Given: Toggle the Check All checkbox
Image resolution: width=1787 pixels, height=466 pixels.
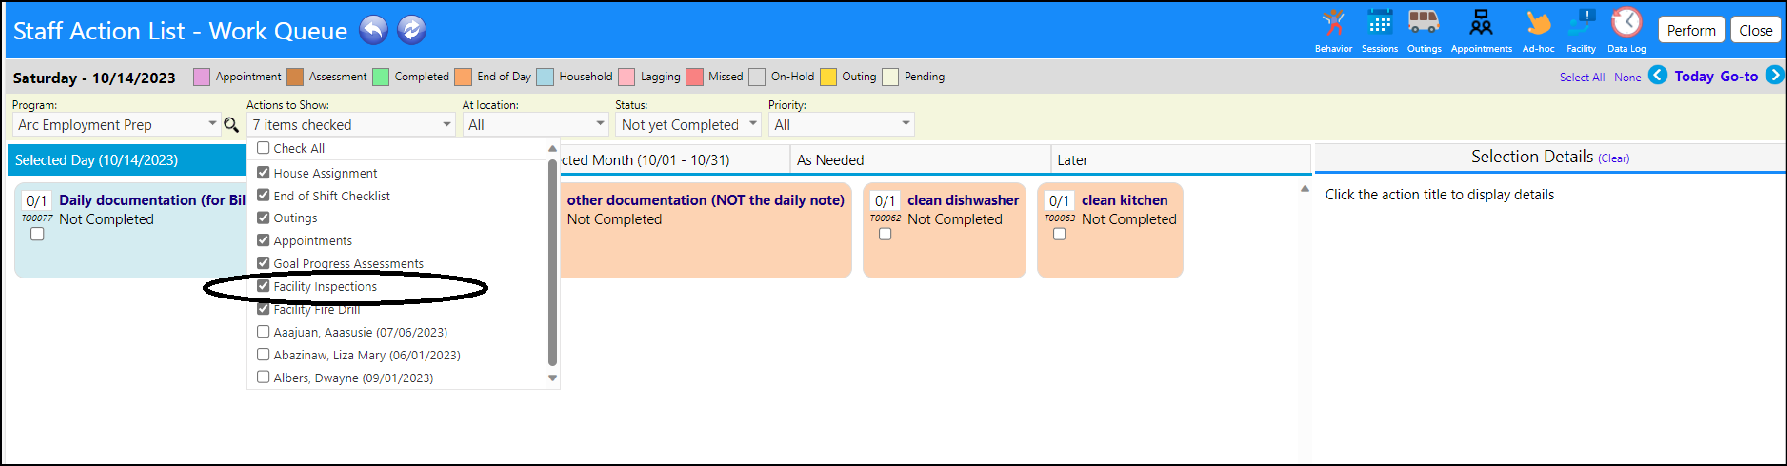Looking at the screenshot, I should pos(263,148).
